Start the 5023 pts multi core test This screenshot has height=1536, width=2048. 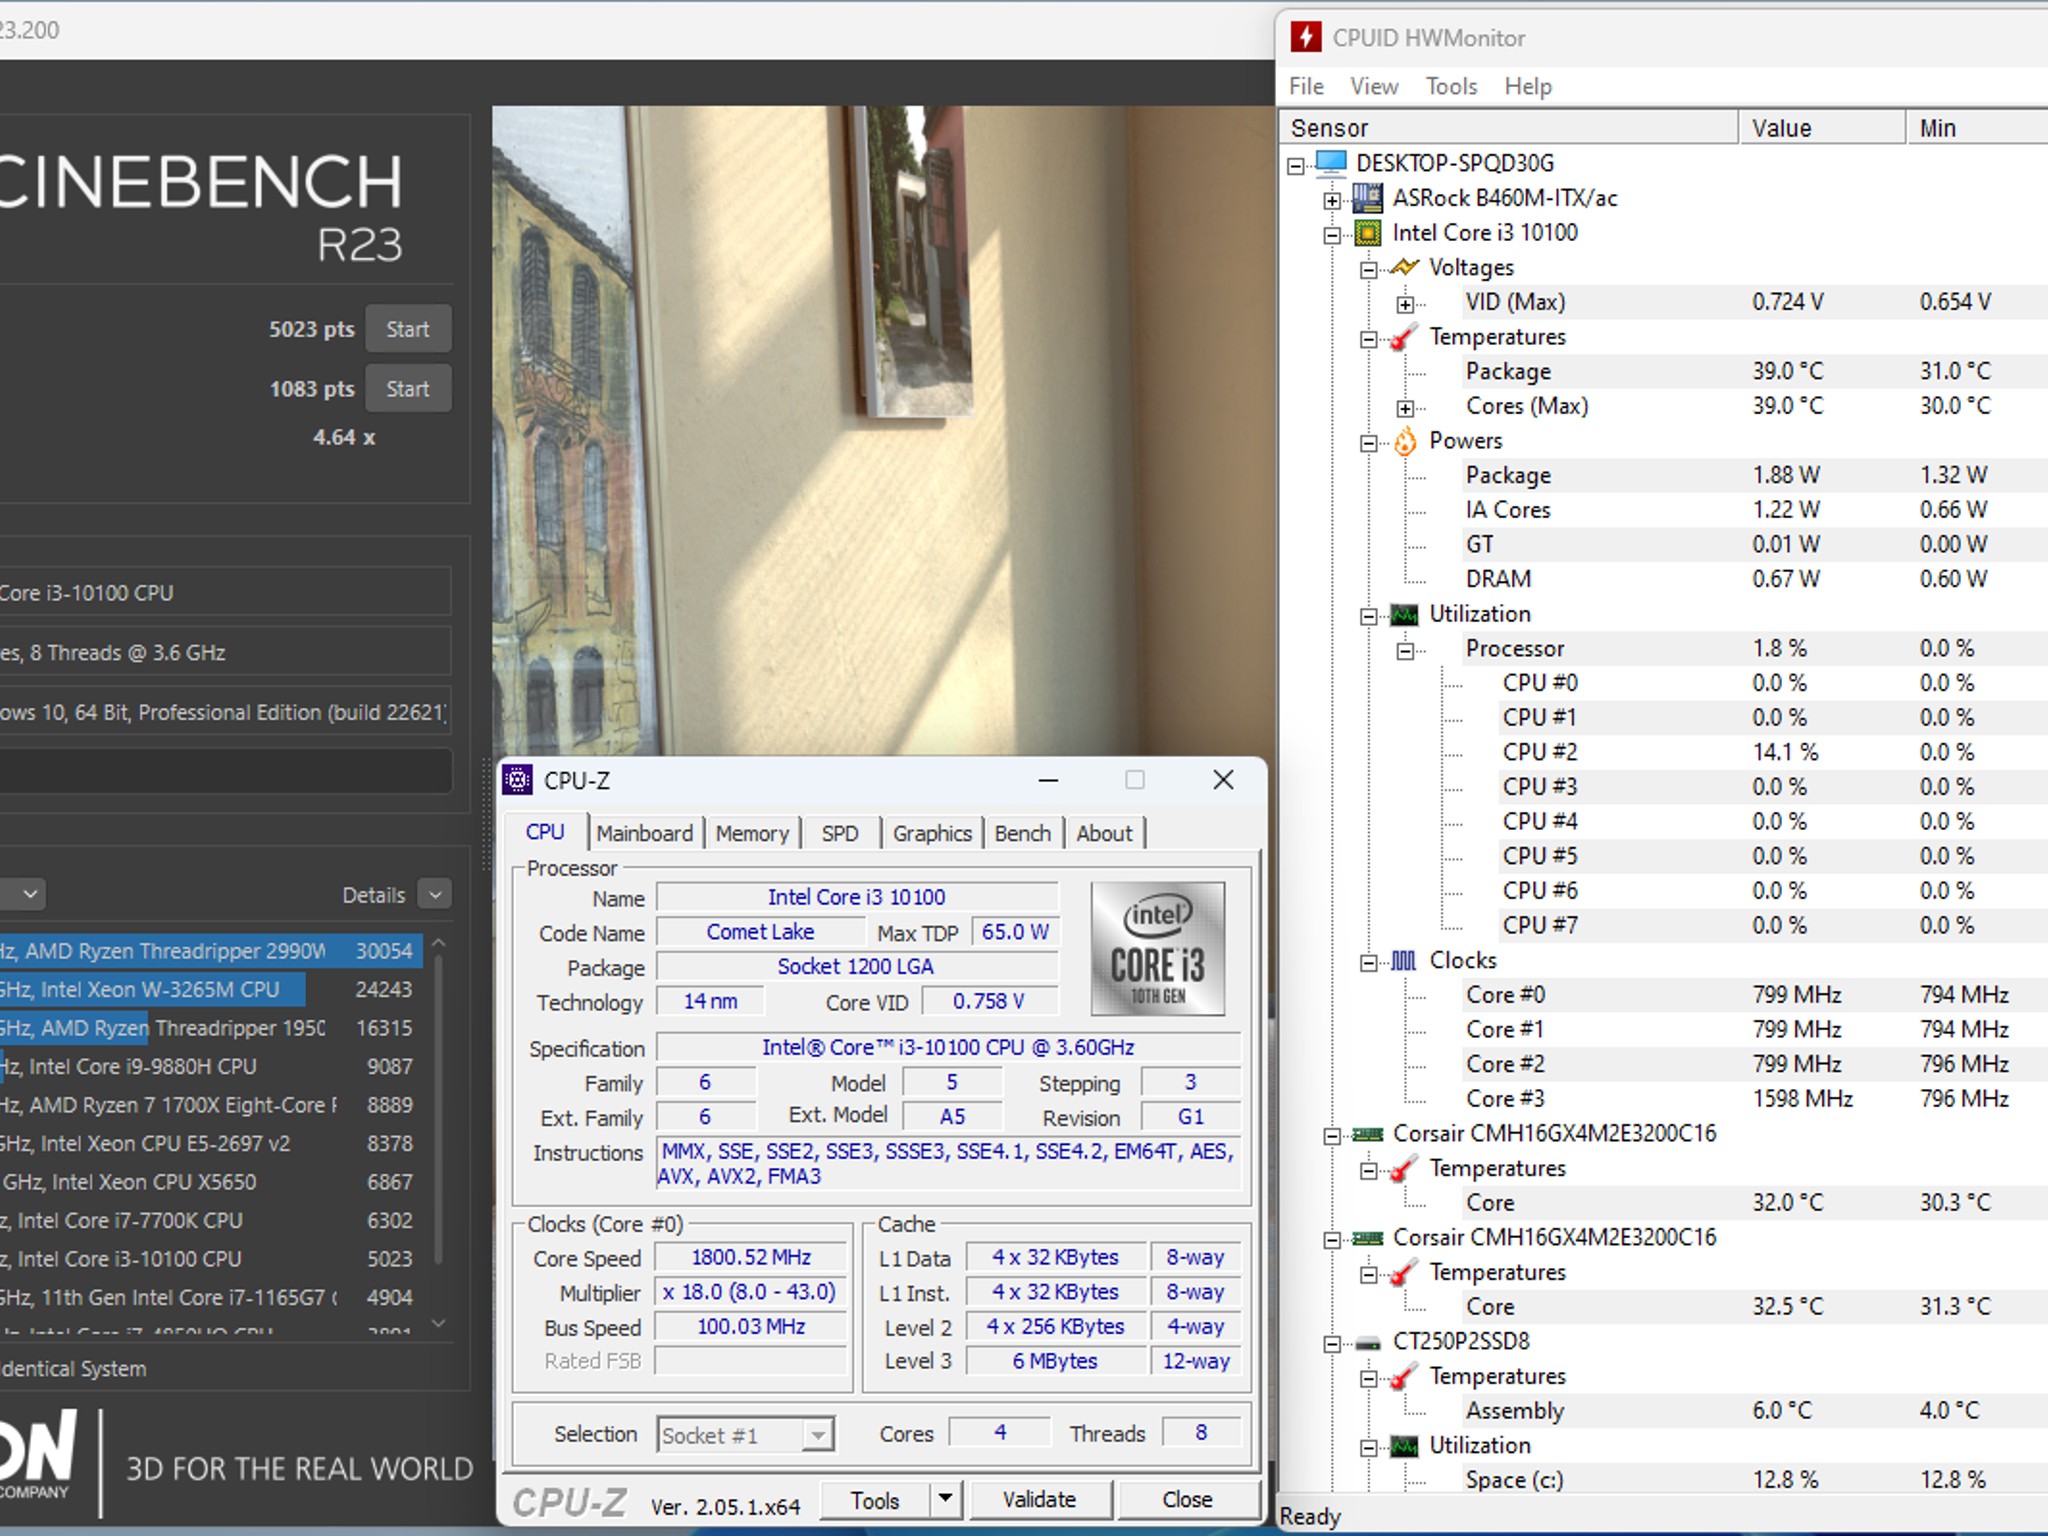408,329
